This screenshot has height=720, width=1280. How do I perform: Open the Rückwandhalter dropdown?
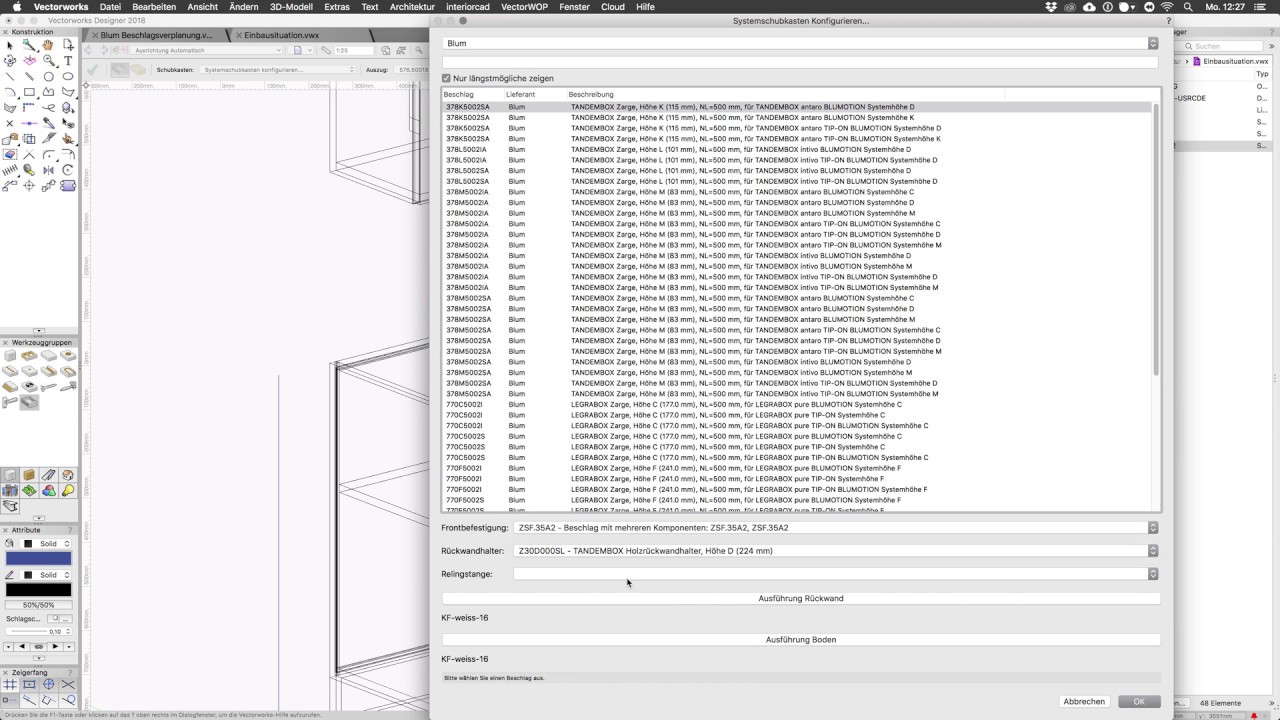(x=835, y=551)
